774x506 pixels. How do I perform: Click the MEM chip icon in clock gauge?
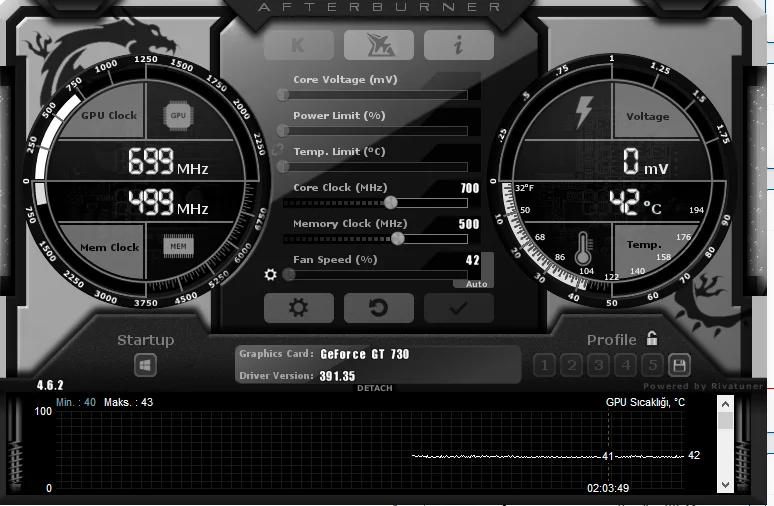(178, 246)
